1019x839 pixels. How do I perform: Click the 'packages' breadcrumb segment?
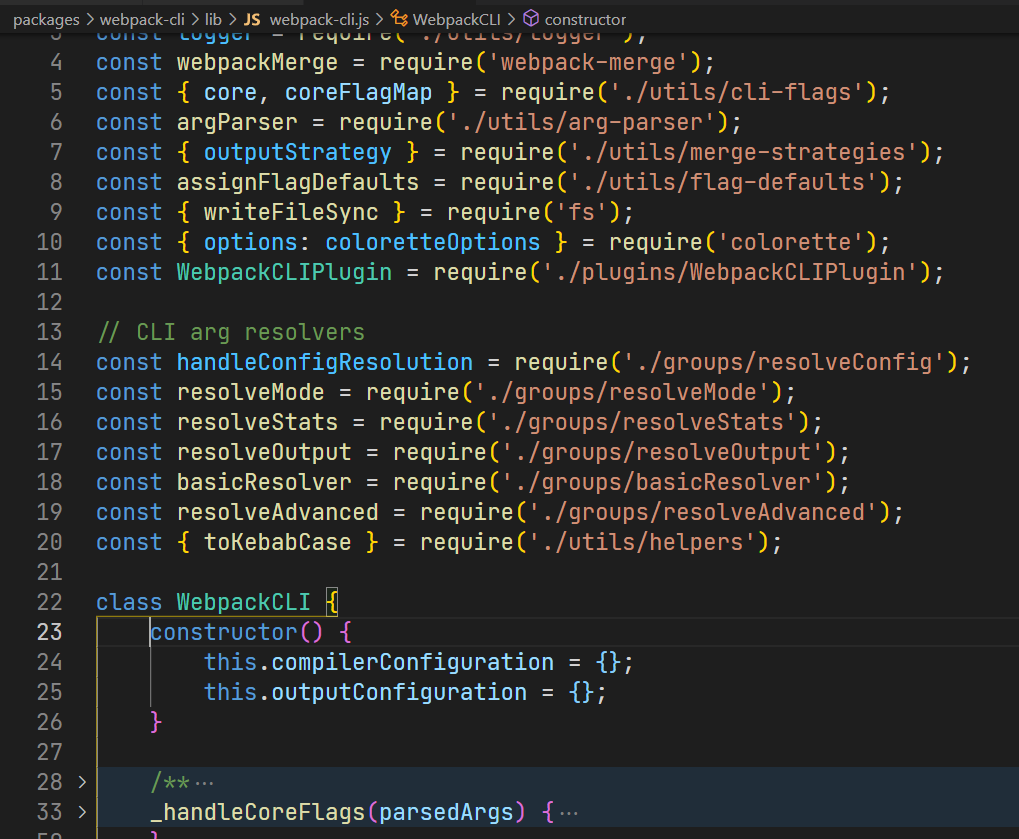click(x=45, y=19)
